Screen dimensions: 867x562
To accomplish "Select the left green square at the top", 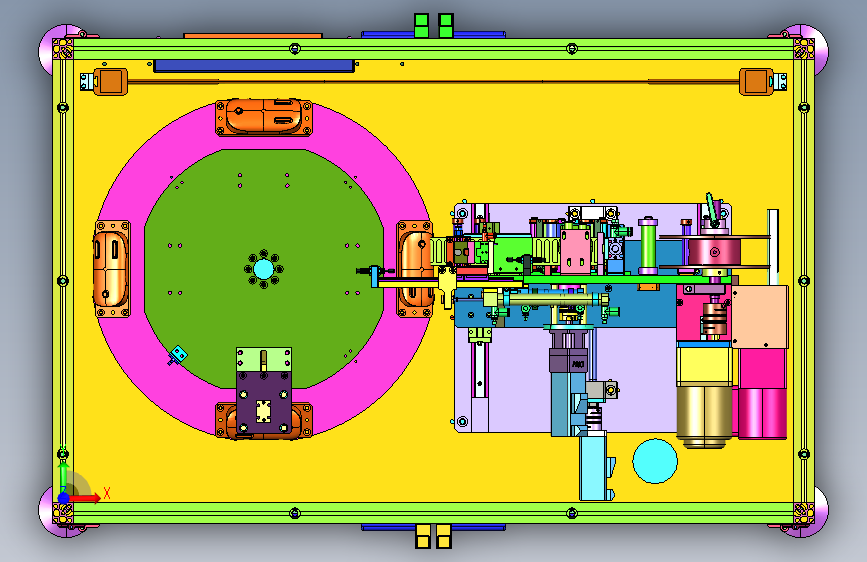I will pos(422,25).
